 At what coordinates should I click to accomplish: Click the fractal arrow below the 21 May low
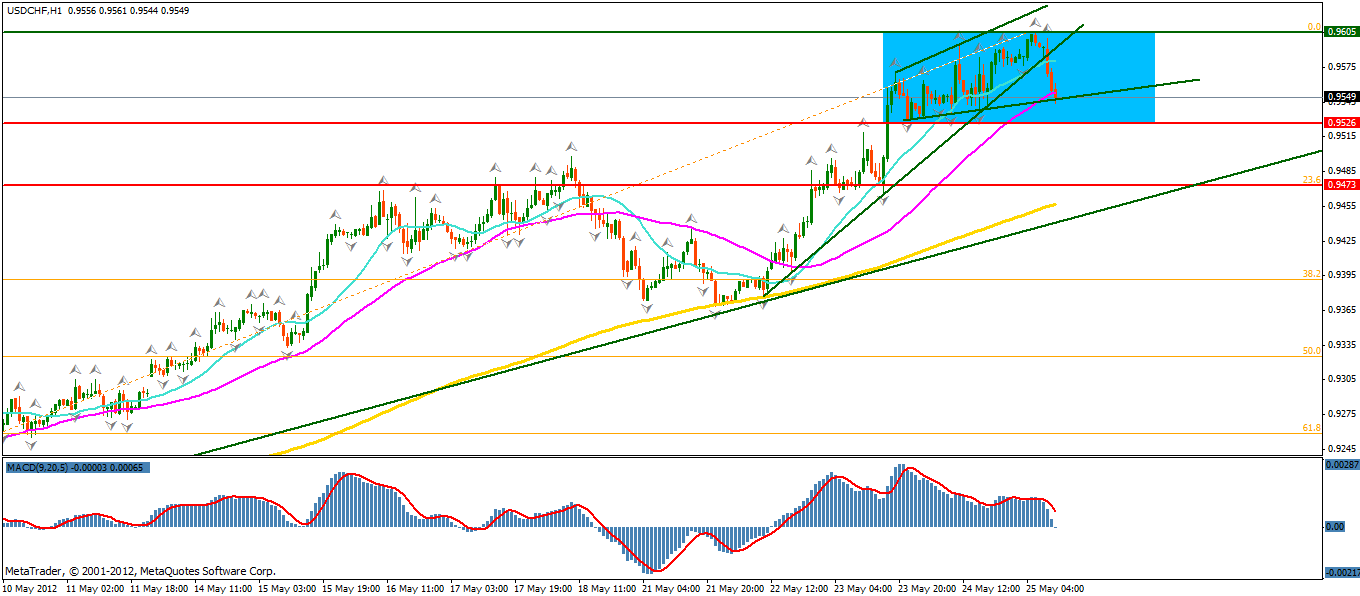pos(647,308)
